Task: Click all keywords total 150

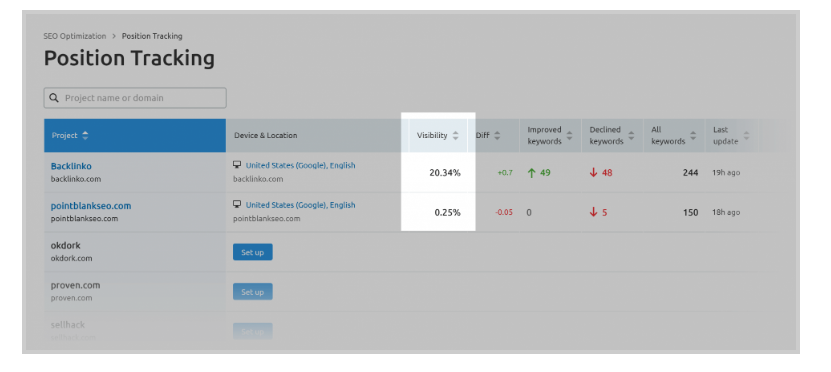Action: pyautogui.click(x=691, y=212)
